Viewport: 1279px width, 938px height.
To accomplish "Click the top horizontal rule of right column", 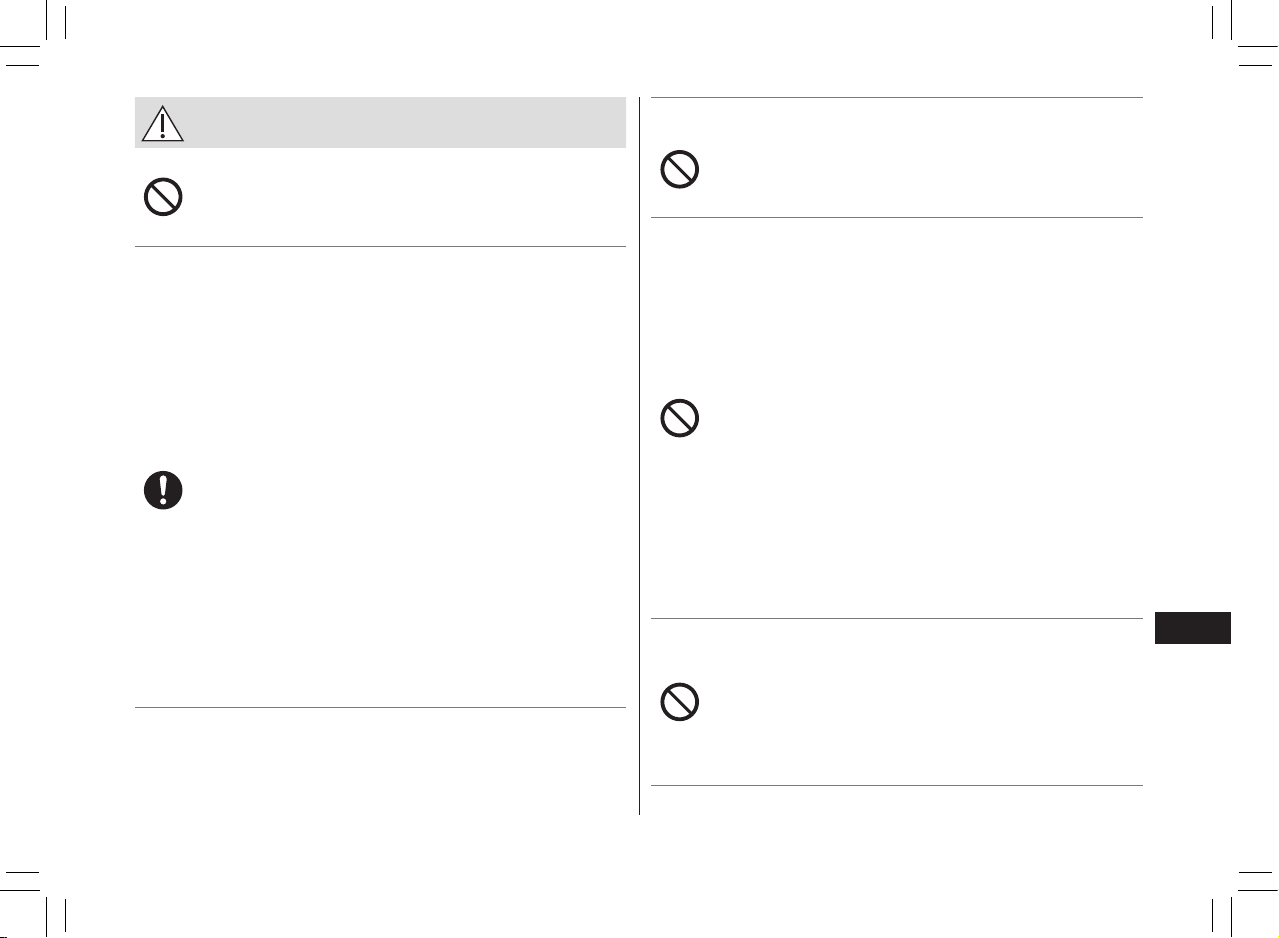I will 897,97.
